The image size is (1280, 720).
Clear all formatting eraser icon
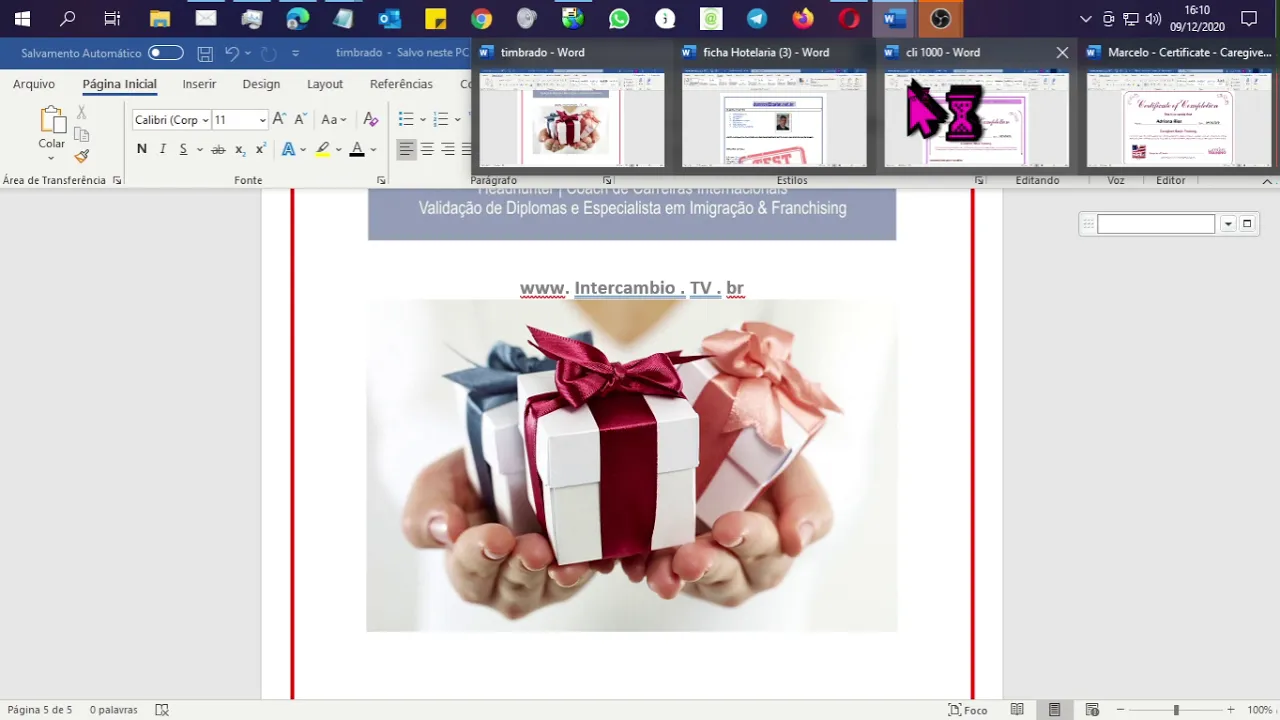point(371,120)
